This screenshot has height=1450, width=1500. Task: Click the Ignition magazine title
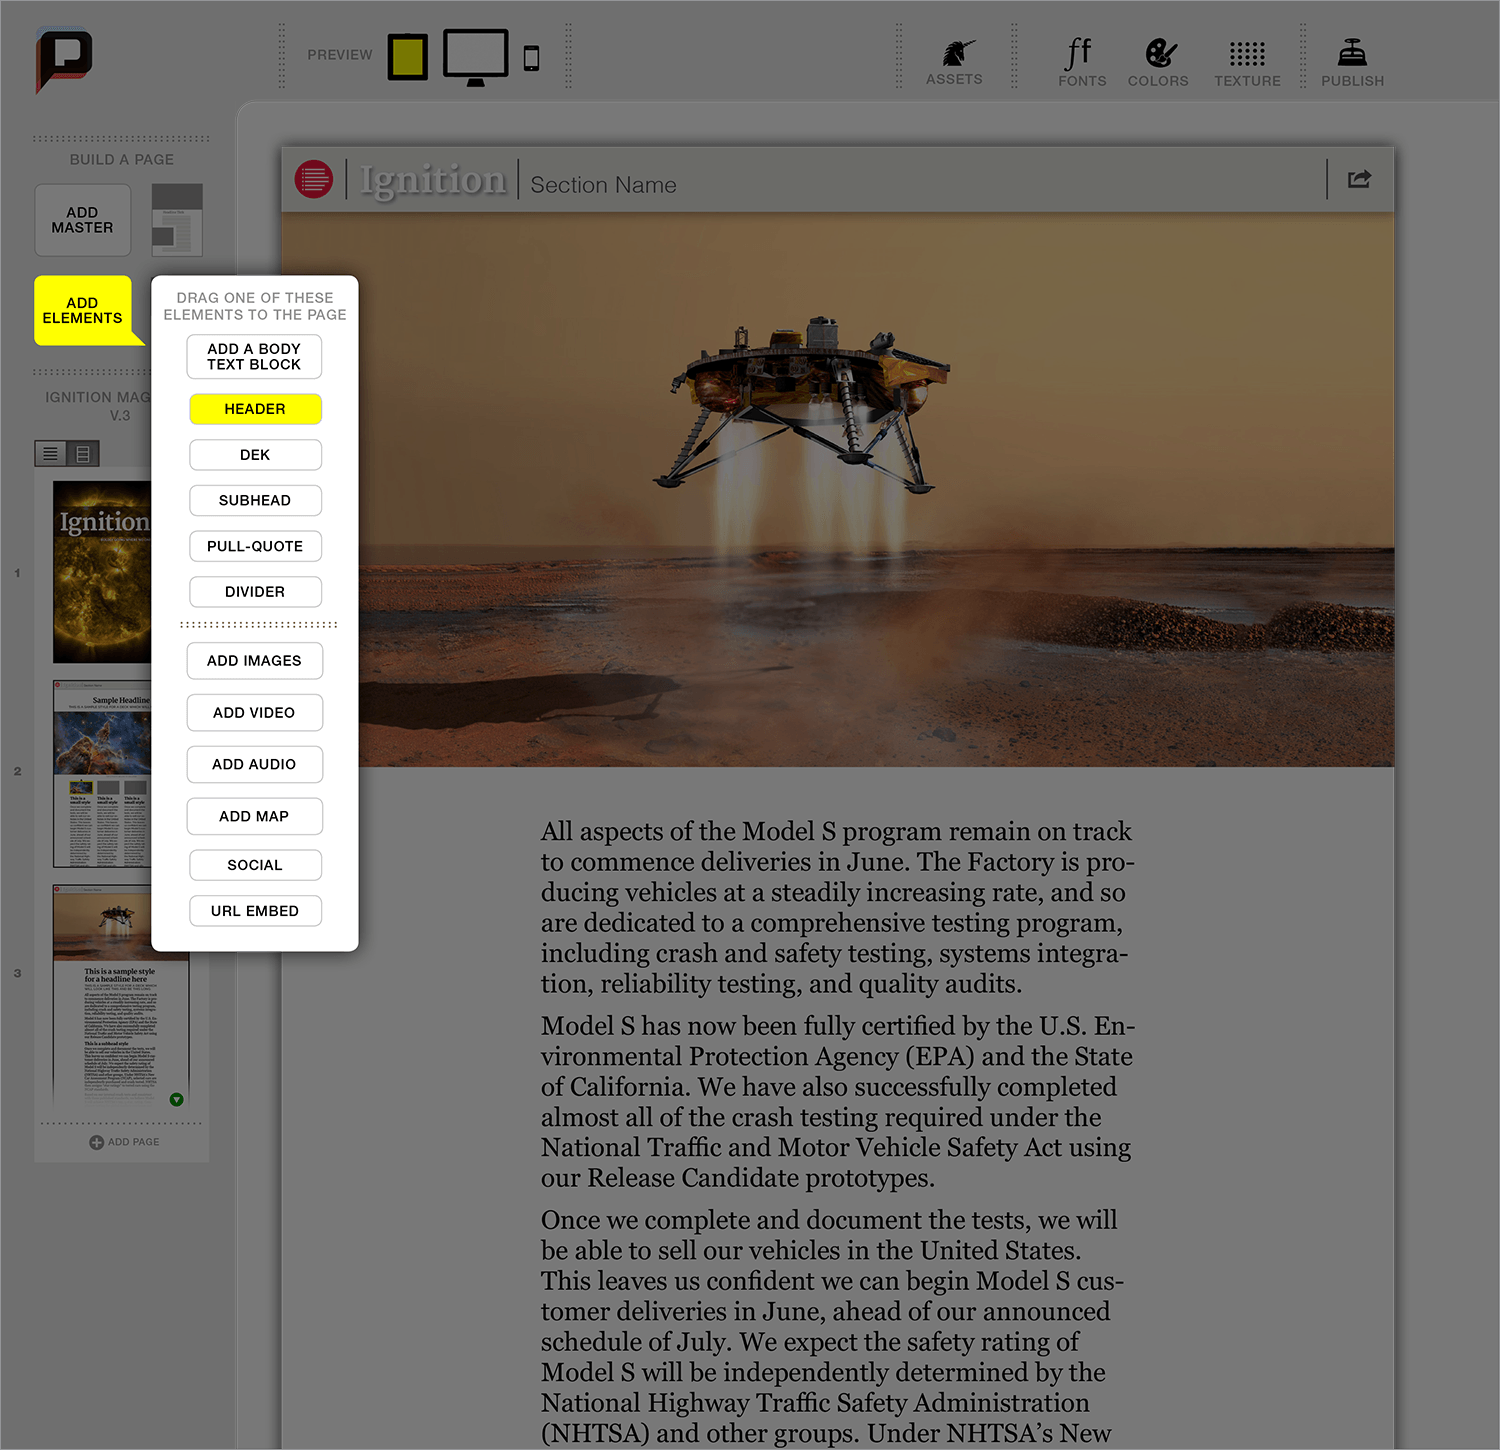coord(433,180)
